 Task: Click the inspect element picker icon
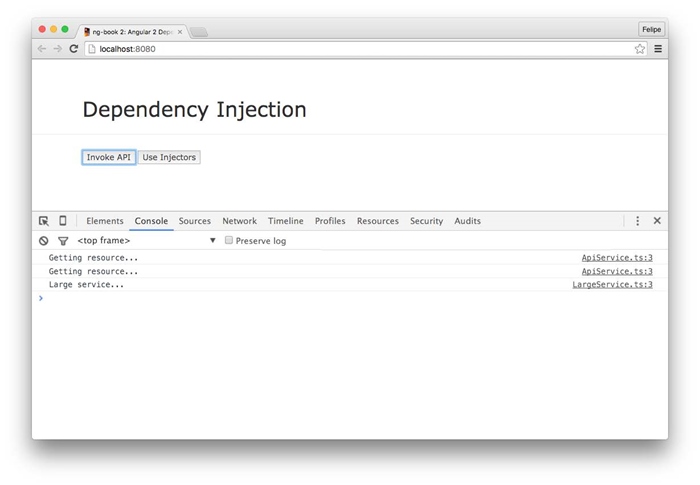(44, 221)
